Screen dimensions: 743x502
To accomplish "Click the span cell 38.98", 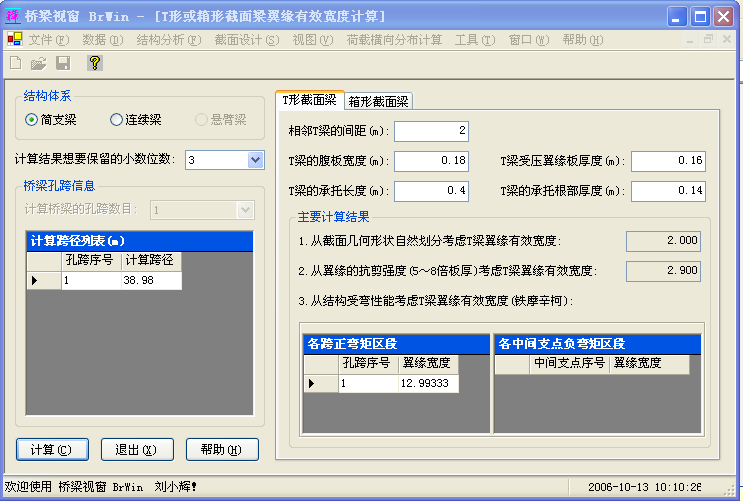I will click(152, 280).
